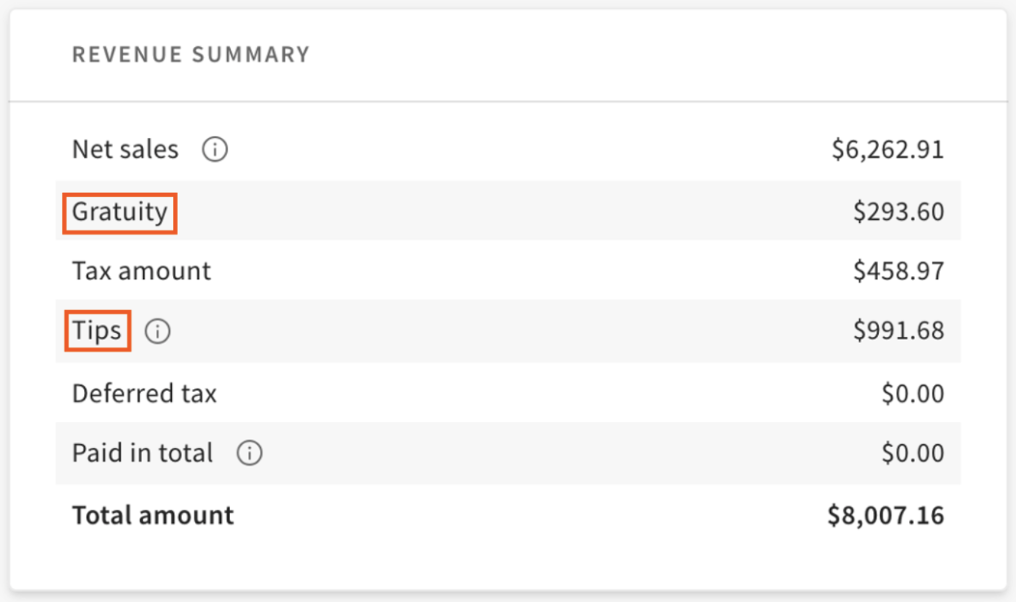Click the Deferred tax label
The image size is (1016, 602).
pos(144,393)
